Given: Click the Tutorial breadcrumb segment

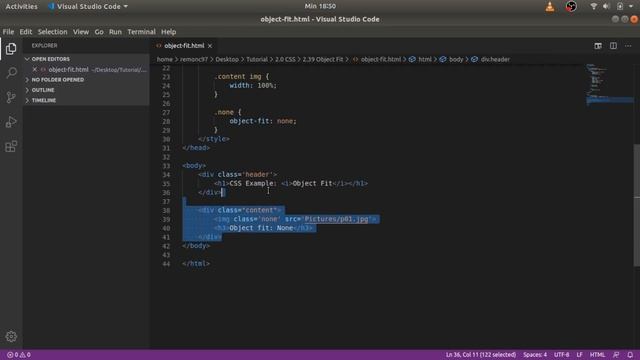Looking at the screenshot, I should (x=257, y=59).
